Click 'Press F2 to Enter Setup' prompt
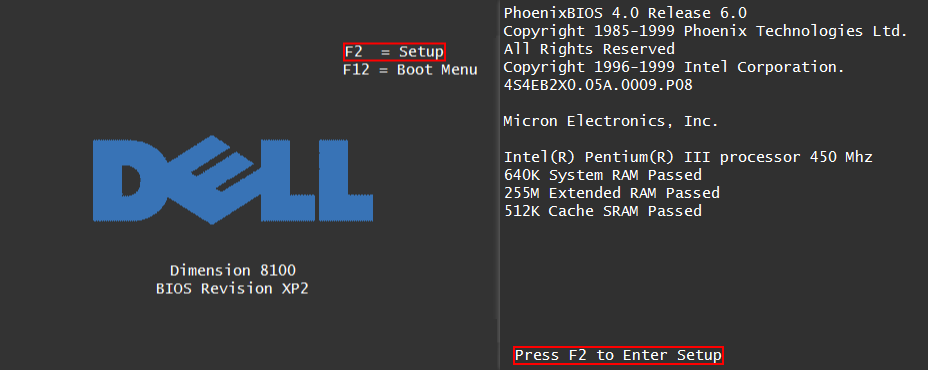Image resolution: width=928 pixels, height=370 pixels. 618,355
